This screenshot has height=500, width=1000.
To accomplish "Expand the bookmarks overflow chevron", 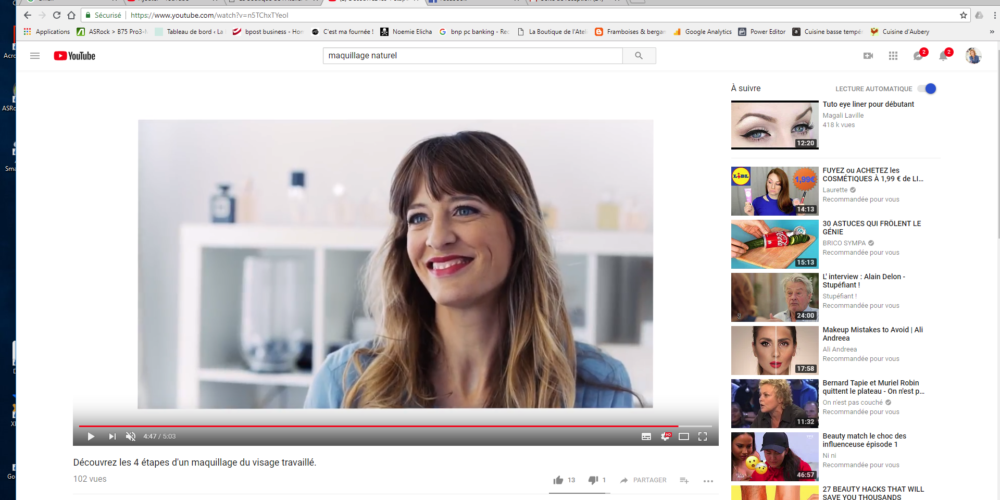I will point(992,31).
